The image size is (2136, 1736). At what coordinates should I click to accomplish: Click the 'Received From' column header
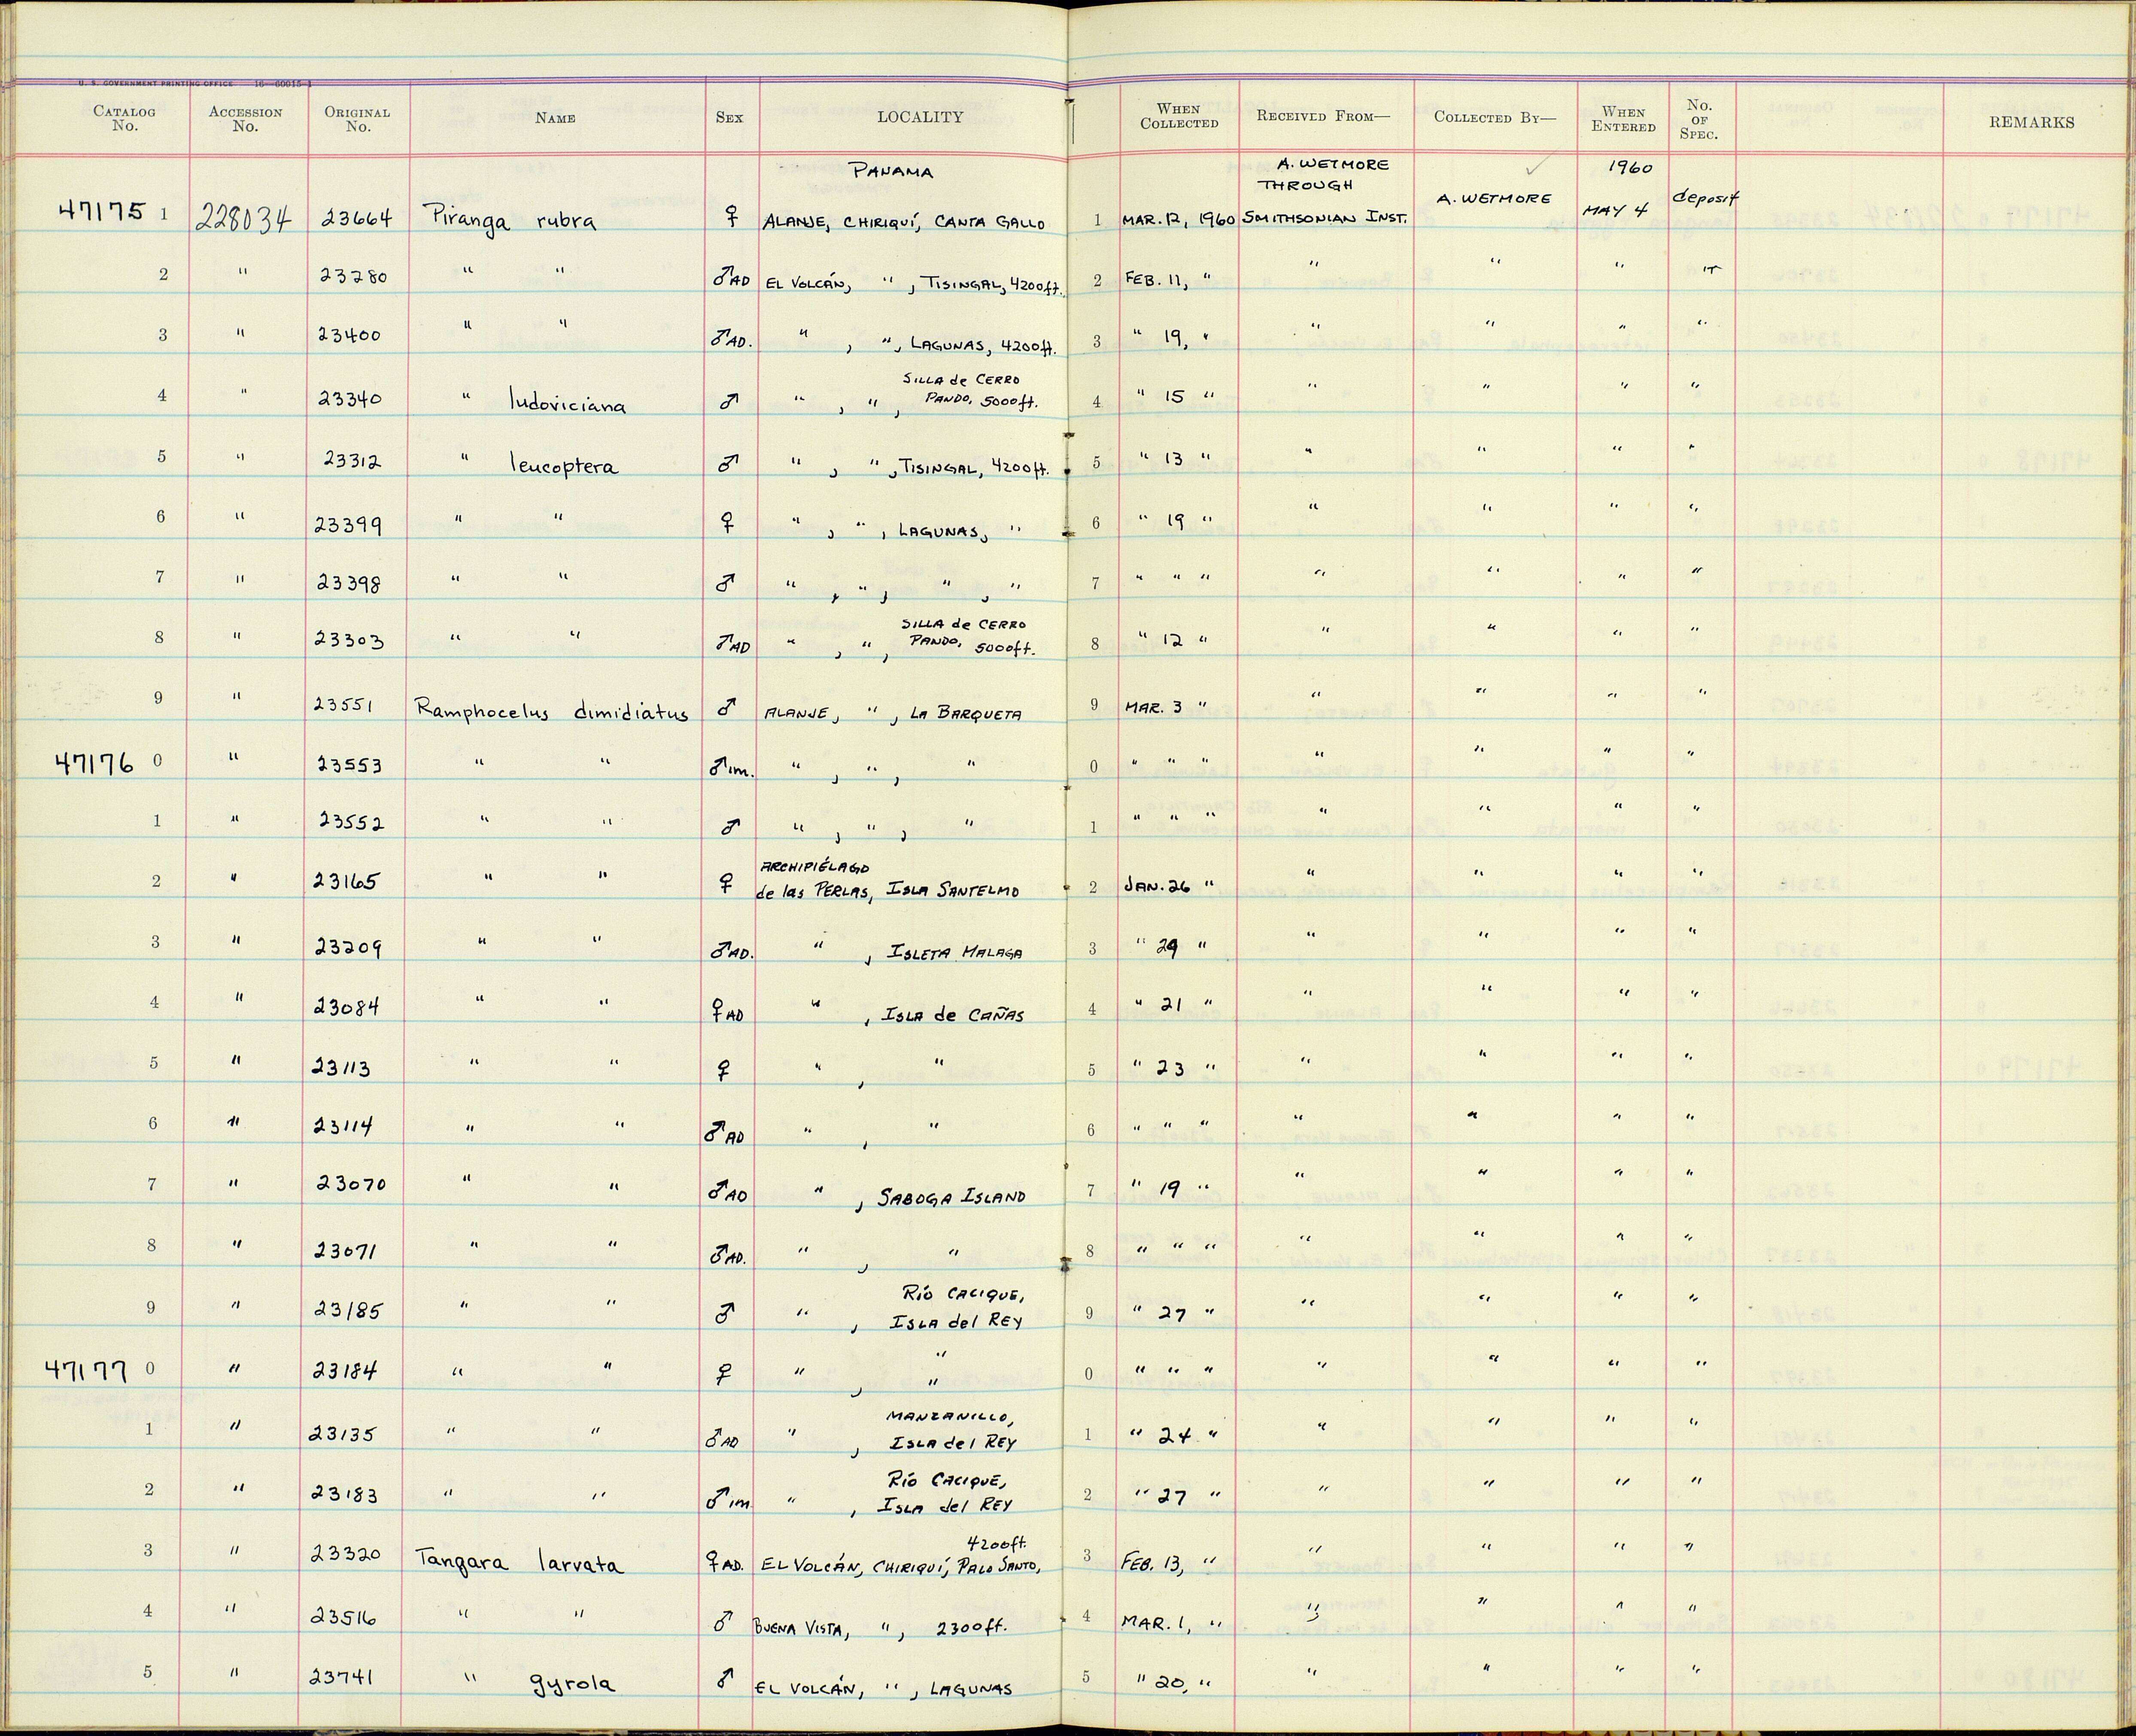(1323, 116)
